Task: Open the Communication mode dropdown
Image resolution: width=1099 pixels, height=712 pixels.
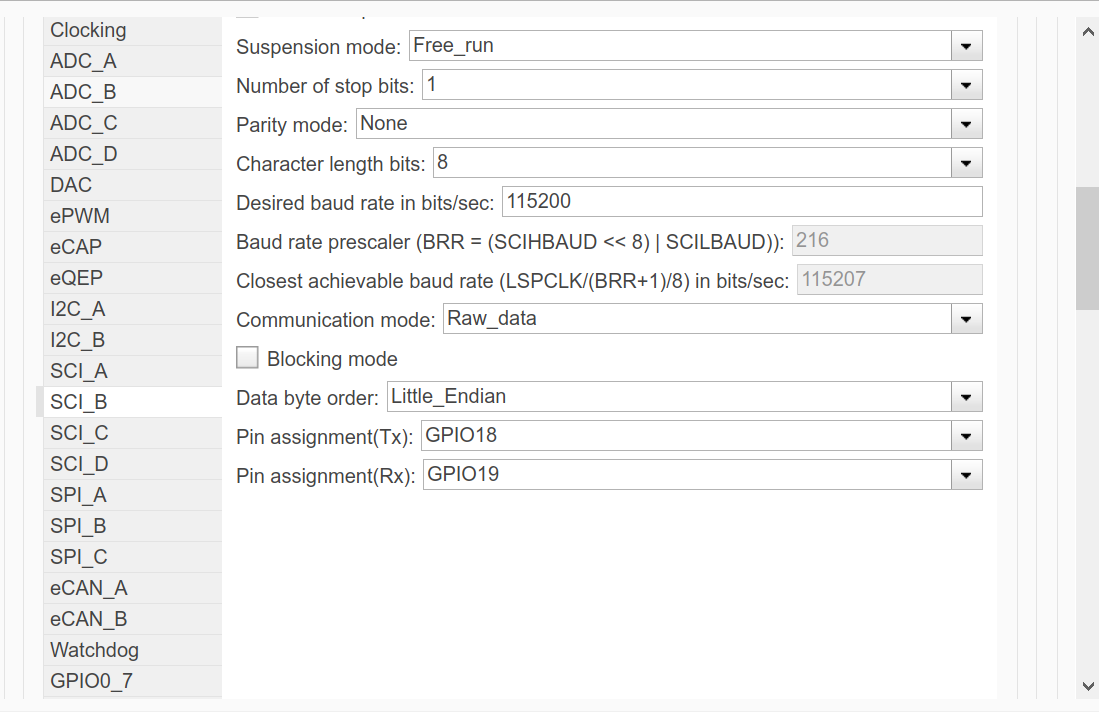Action: [966, 319]
